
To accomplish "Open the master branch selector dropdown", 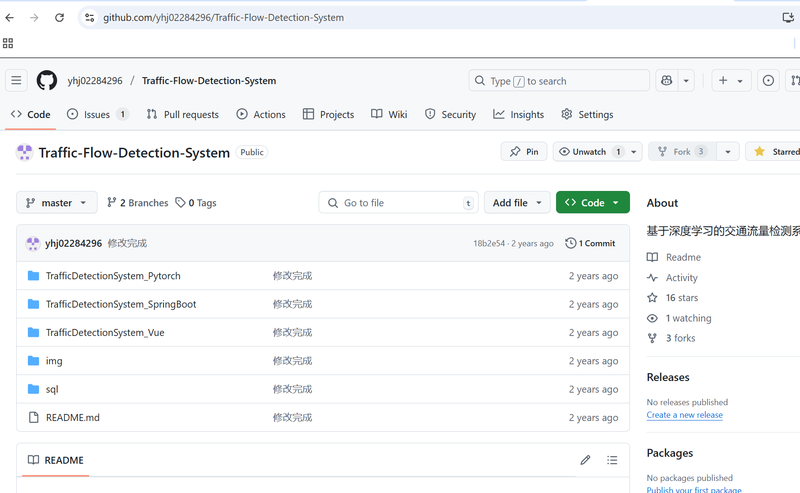I will (x=57, y=203).
